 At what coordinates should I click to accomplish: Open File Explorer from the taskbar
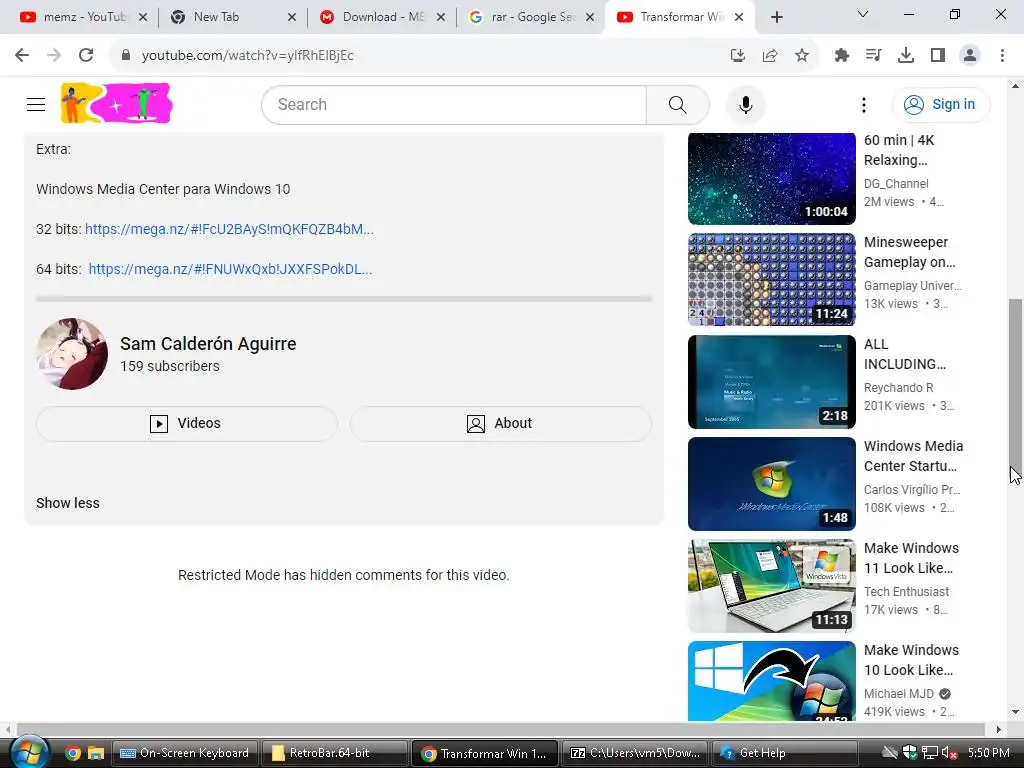[96, 753]
